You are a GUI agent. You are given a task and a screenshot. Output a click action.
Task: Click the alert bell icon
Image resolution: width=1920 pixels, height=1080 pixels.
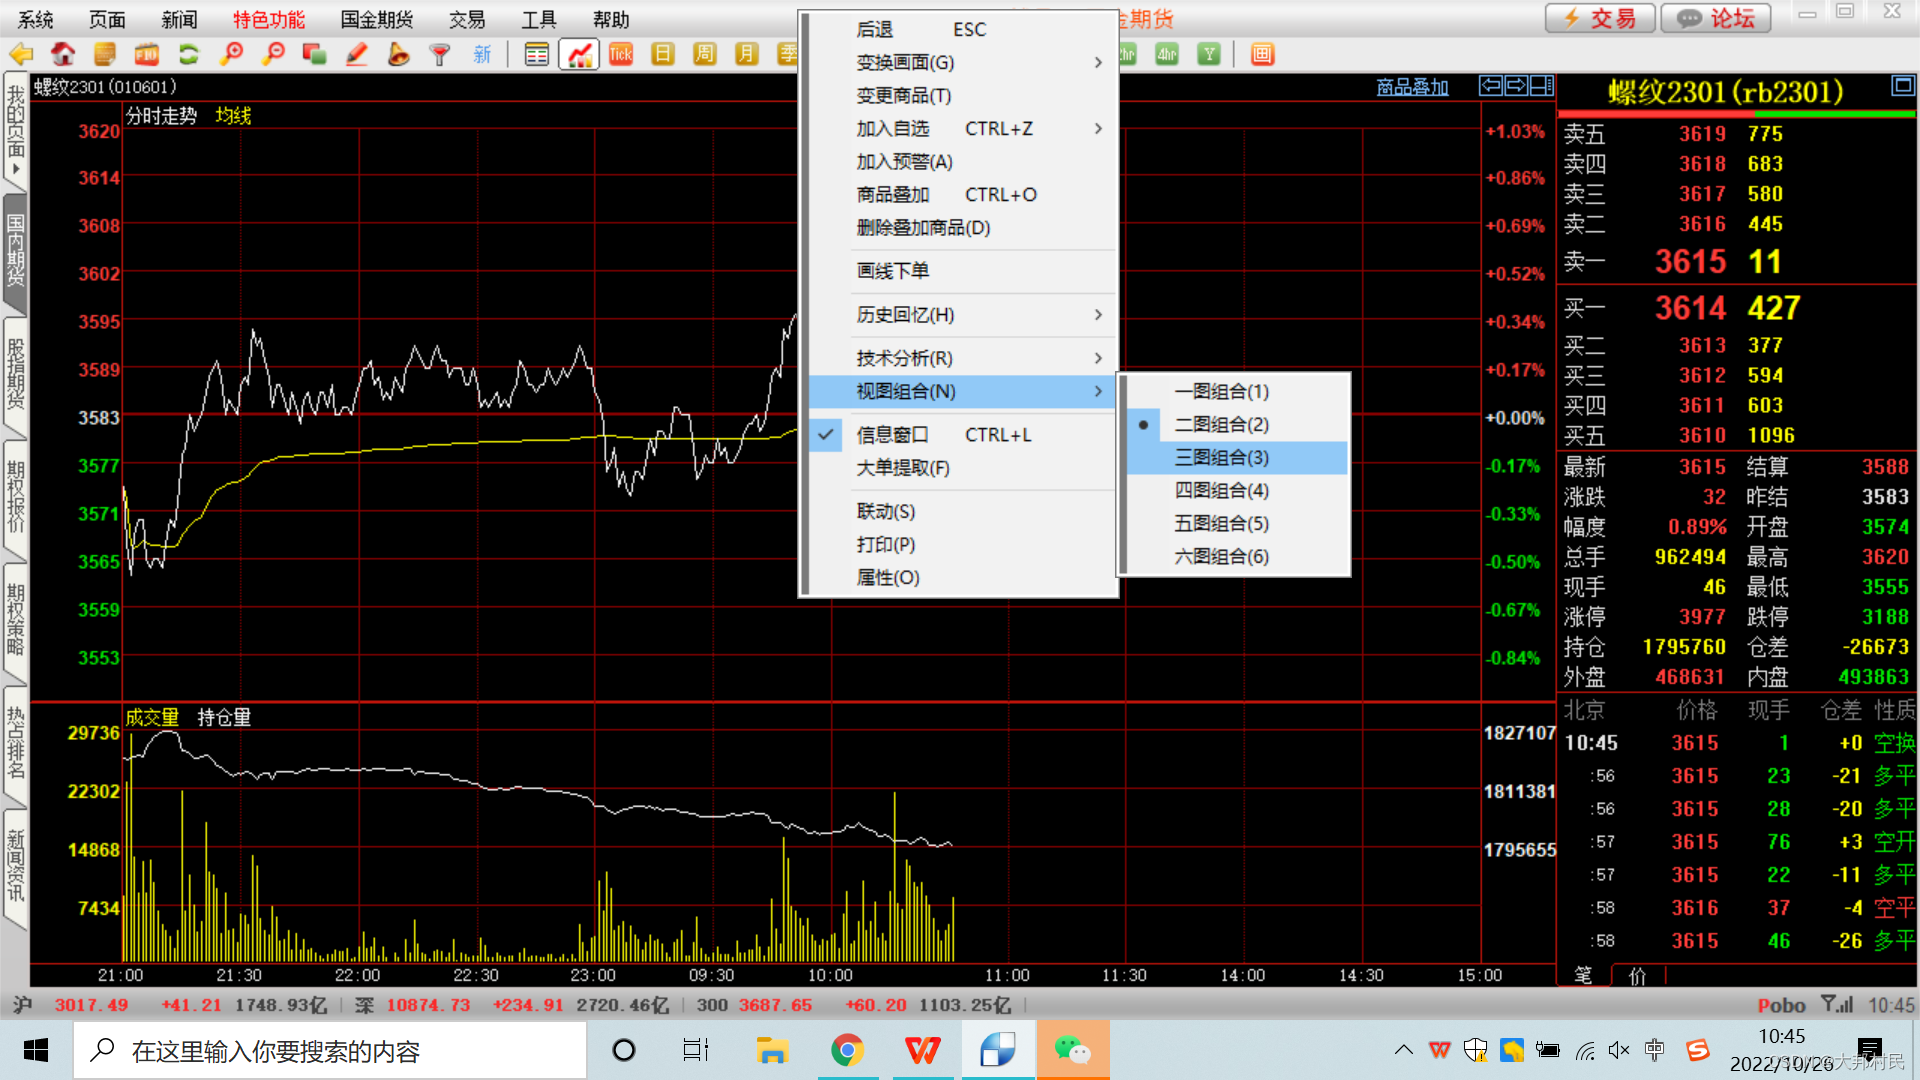pos(399,55)
